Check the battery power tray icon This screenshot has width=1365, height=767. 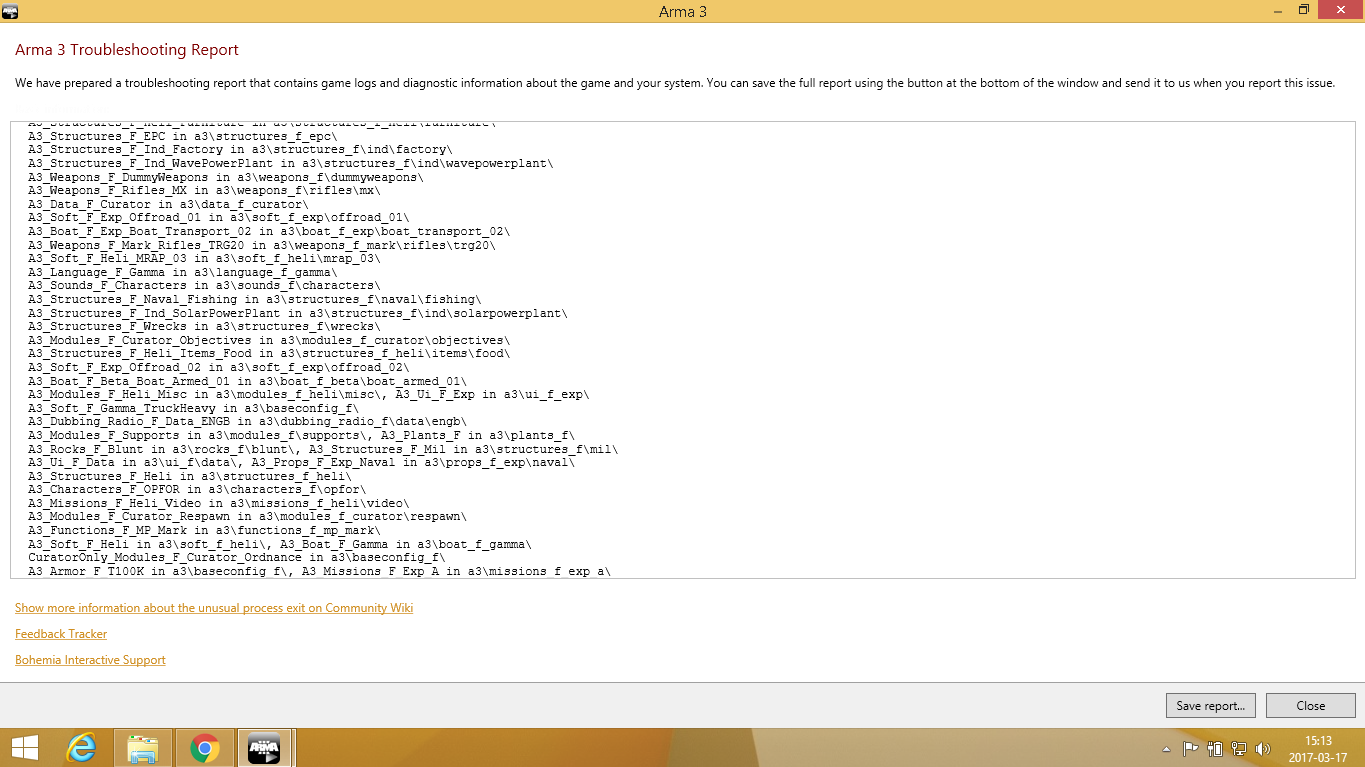point(1215,748)
